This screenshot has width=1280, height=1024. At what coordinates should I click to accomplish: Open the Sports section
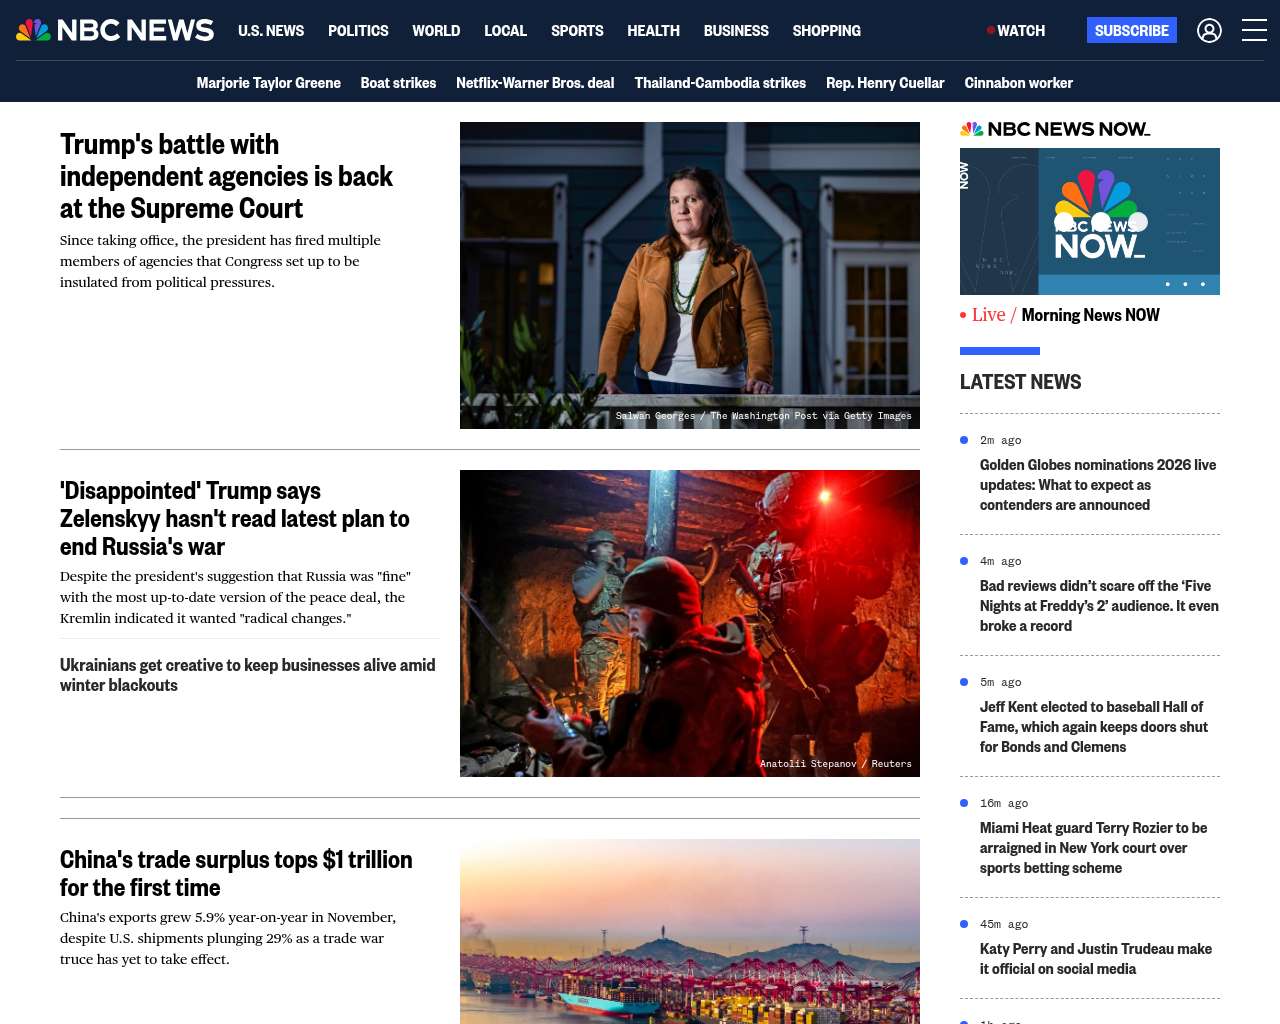(577, 31)
